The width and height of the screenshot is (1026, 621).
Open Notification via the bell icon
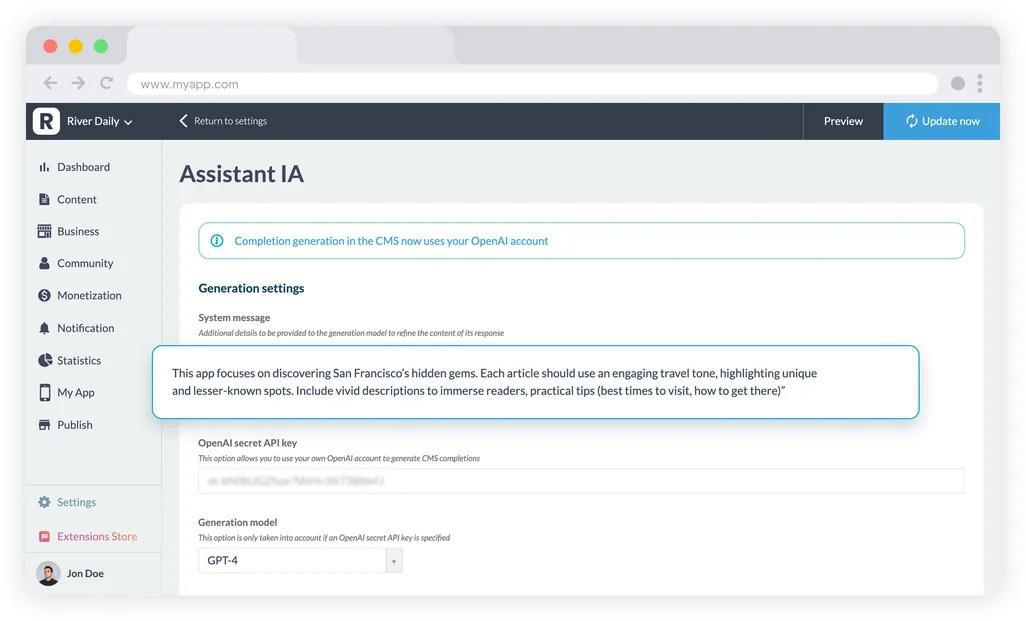(x=44, y=326)
